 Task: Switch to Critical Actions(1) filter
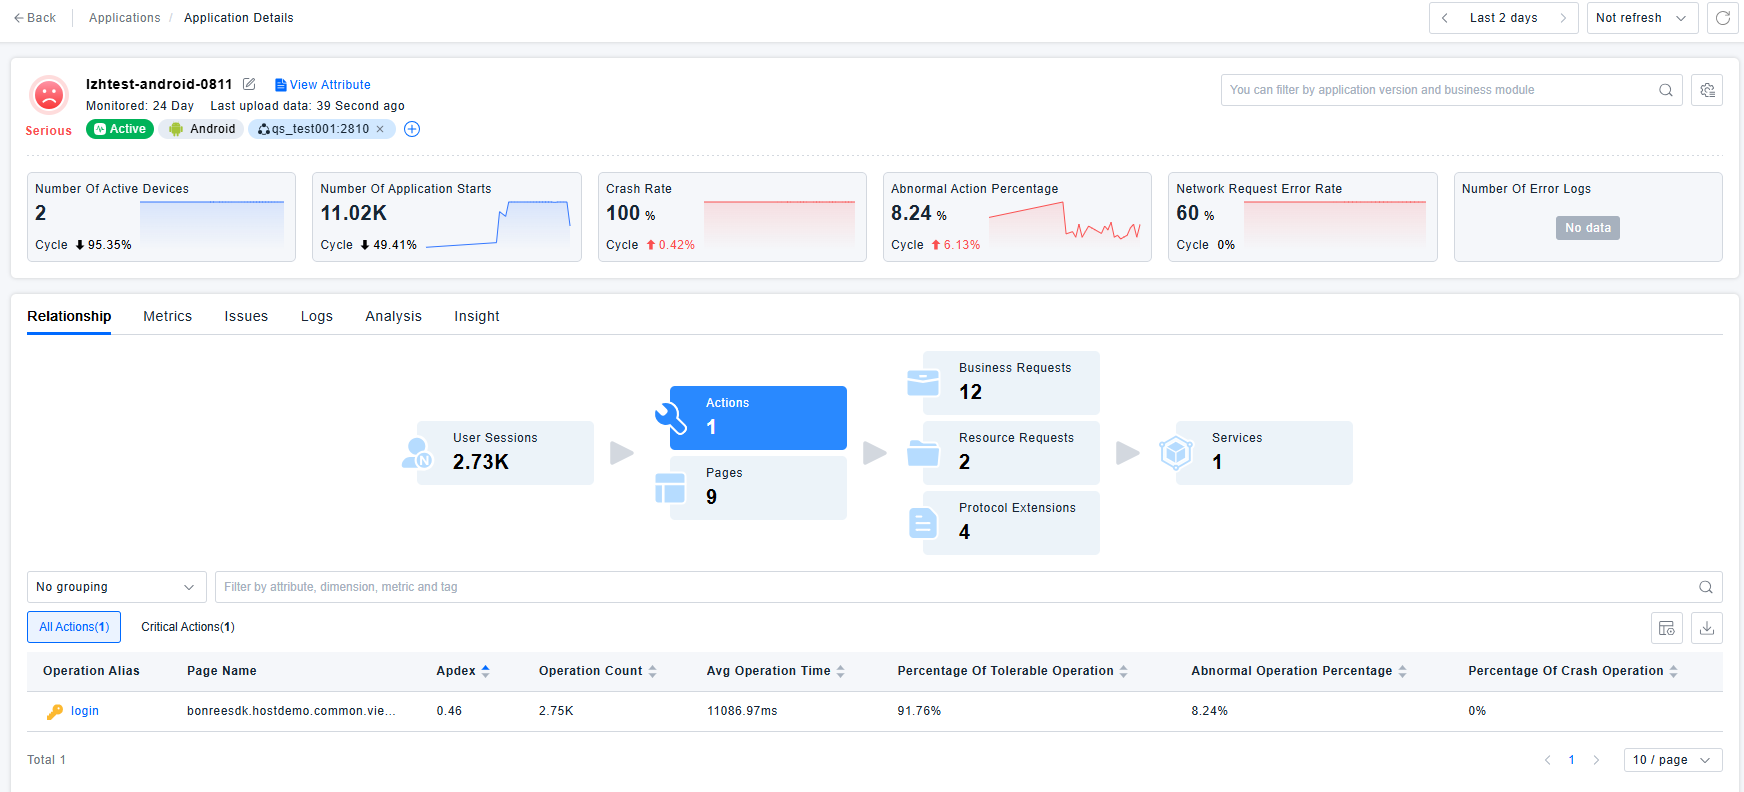coord(188,627)
